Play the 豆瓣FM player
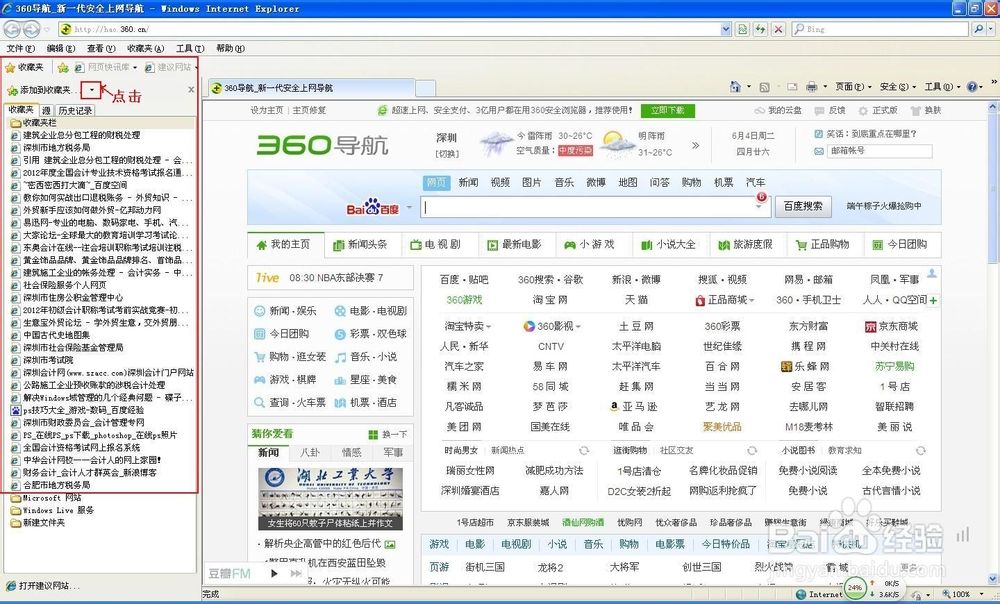1000x604 pixels. tap(273, 573)
